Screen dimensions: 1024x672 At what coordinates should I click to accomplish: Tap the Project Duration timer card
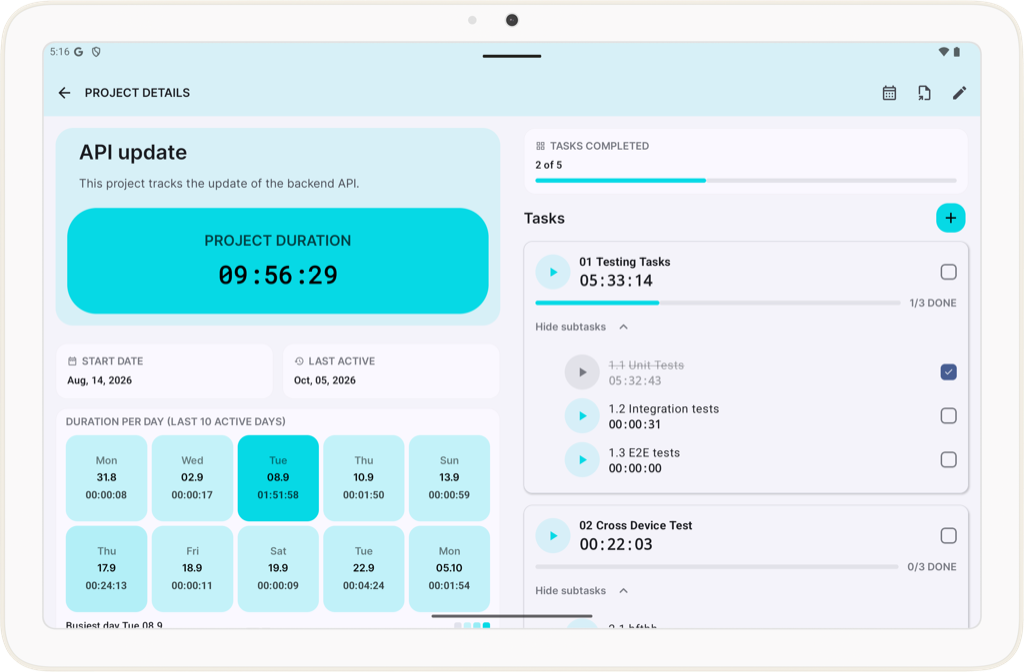278,261
